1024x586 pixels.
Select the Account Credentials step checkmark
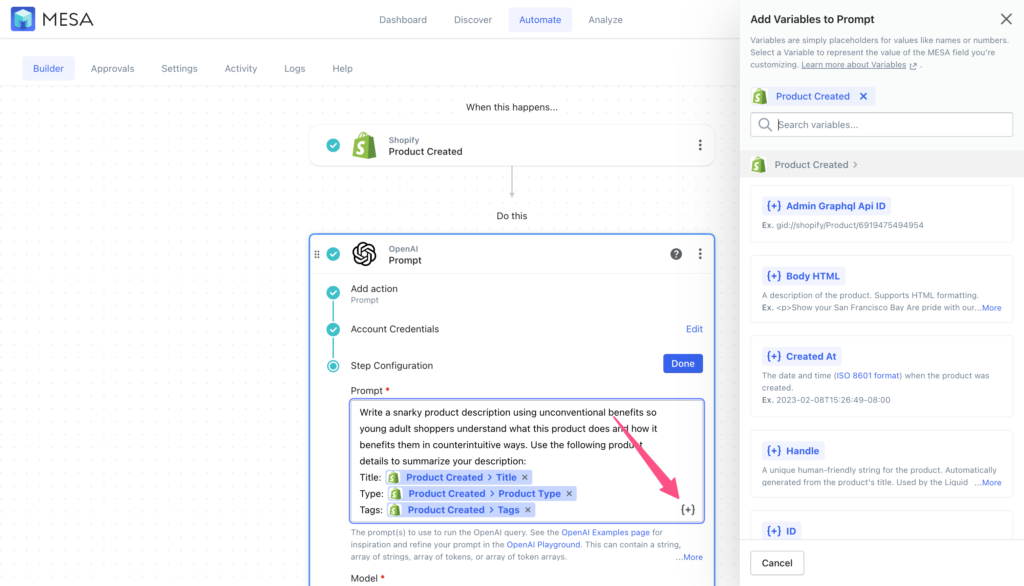tap(333, 329)
